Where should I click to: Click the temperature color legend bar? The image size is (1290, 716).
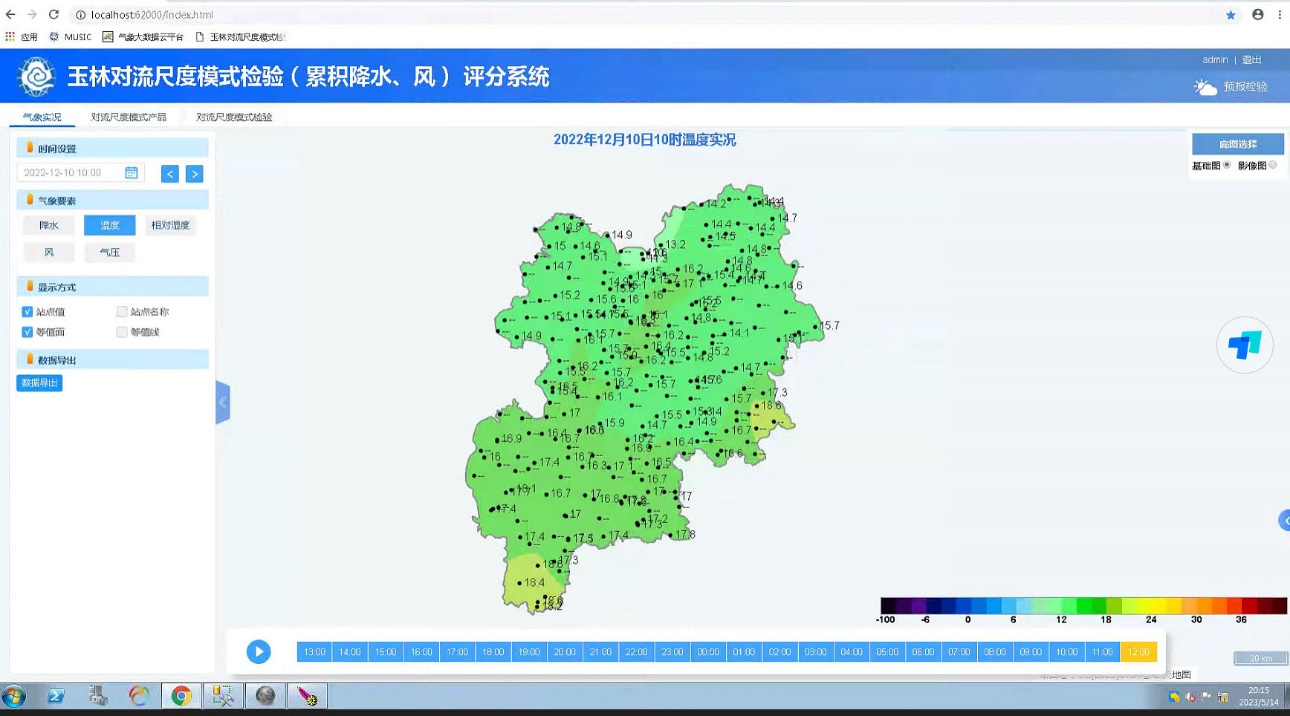point(1080,606)
